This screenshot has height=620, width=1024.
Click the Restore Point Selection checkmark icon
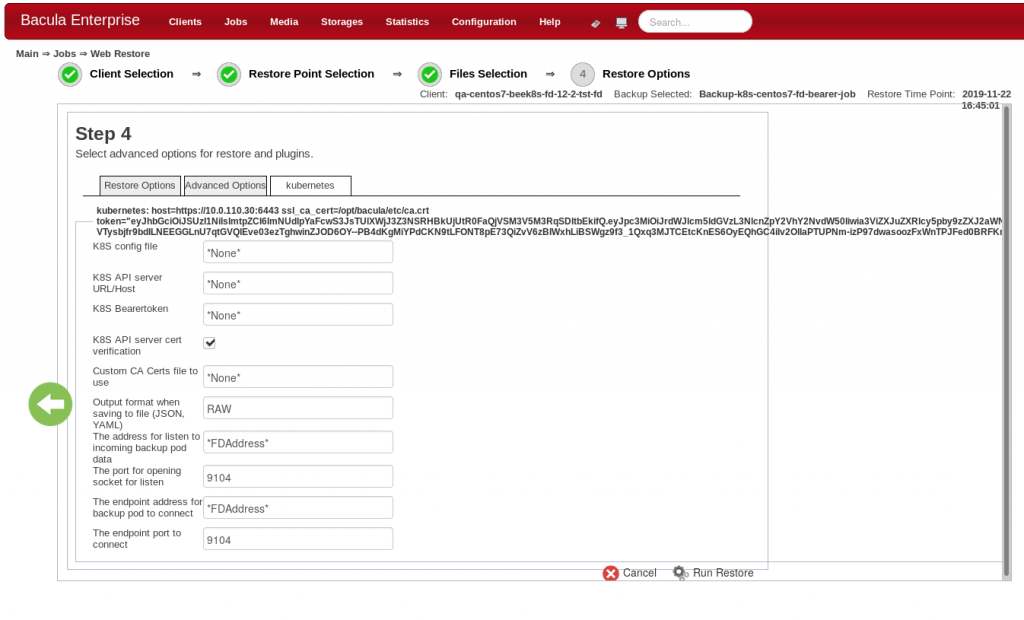pyautogui.click(x=229, y=74)
